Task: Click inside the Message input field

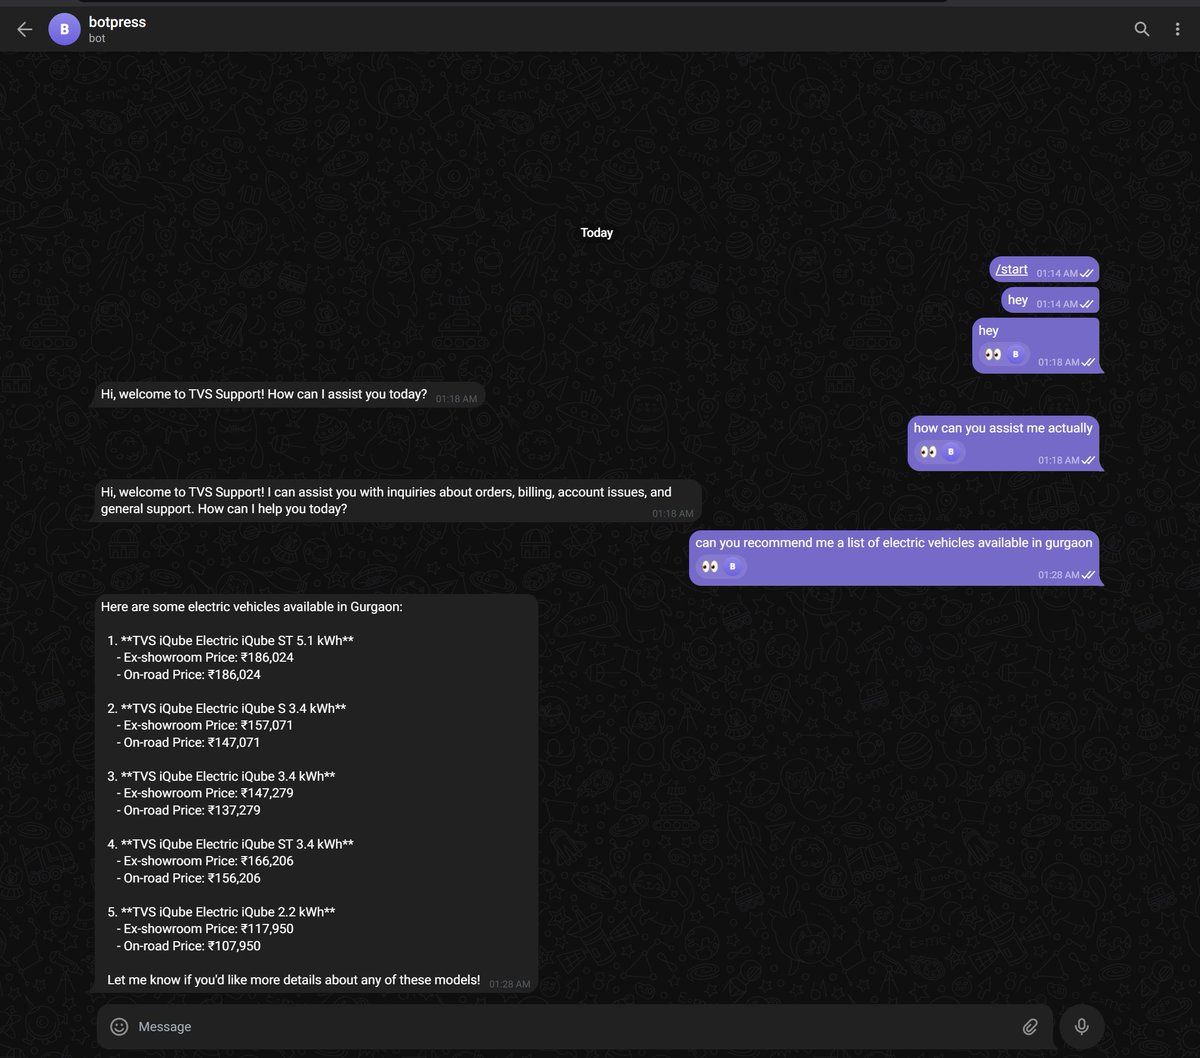Action: [400, 1026]
